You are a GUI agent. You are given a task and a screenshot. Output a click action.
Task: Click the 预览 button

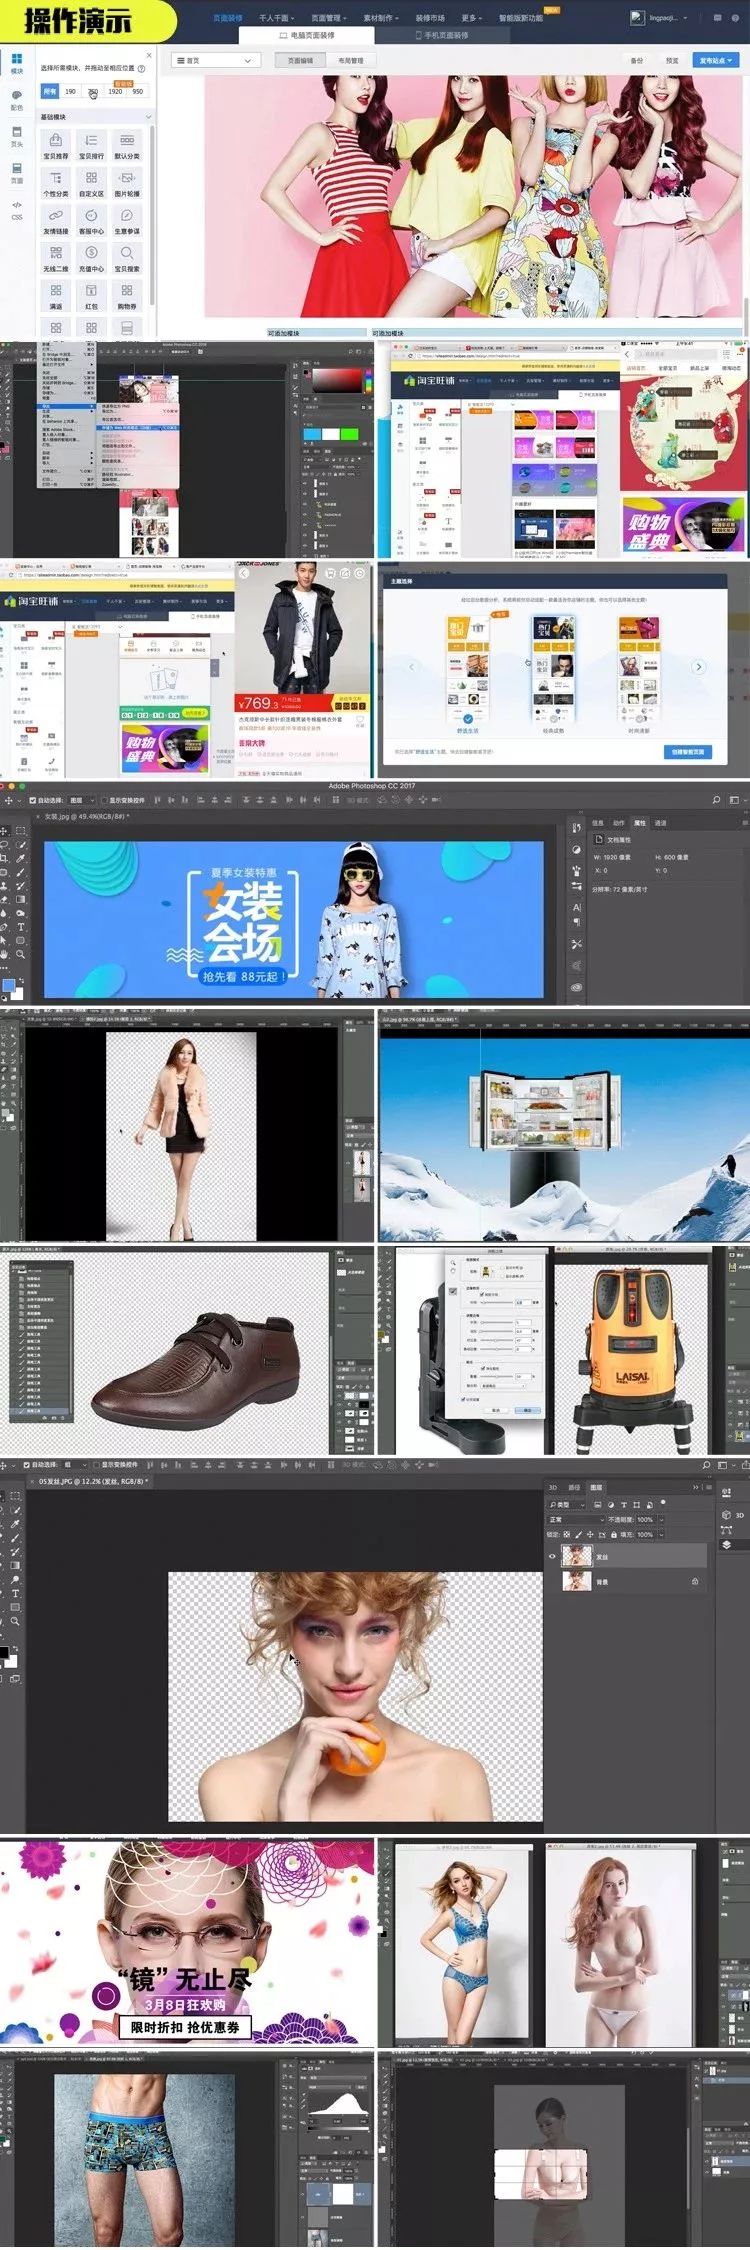pos(672,60)
